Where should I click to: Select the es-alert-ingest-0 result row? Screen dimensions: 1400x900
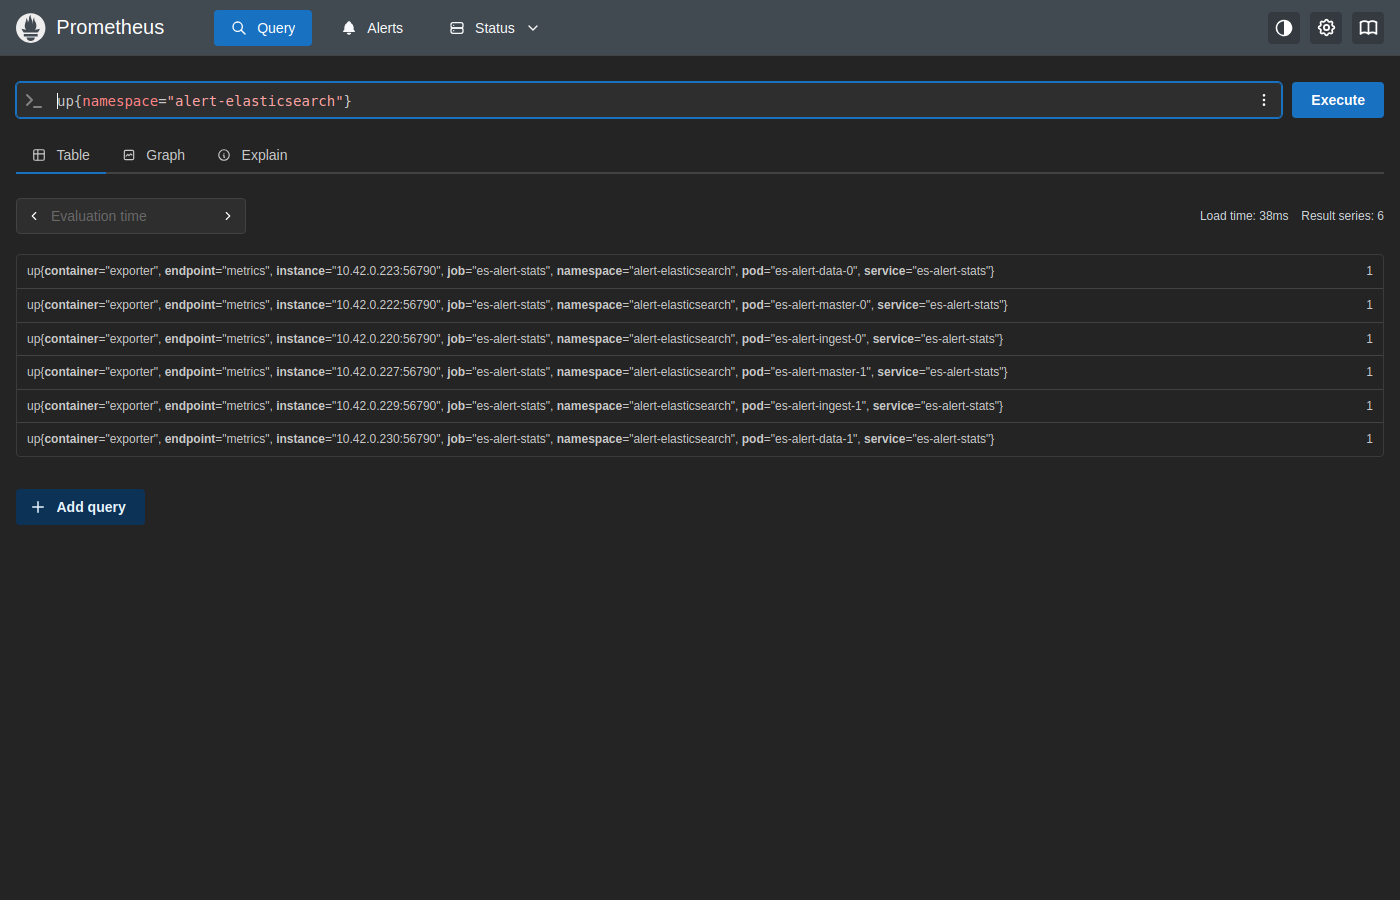pos(700,339)
